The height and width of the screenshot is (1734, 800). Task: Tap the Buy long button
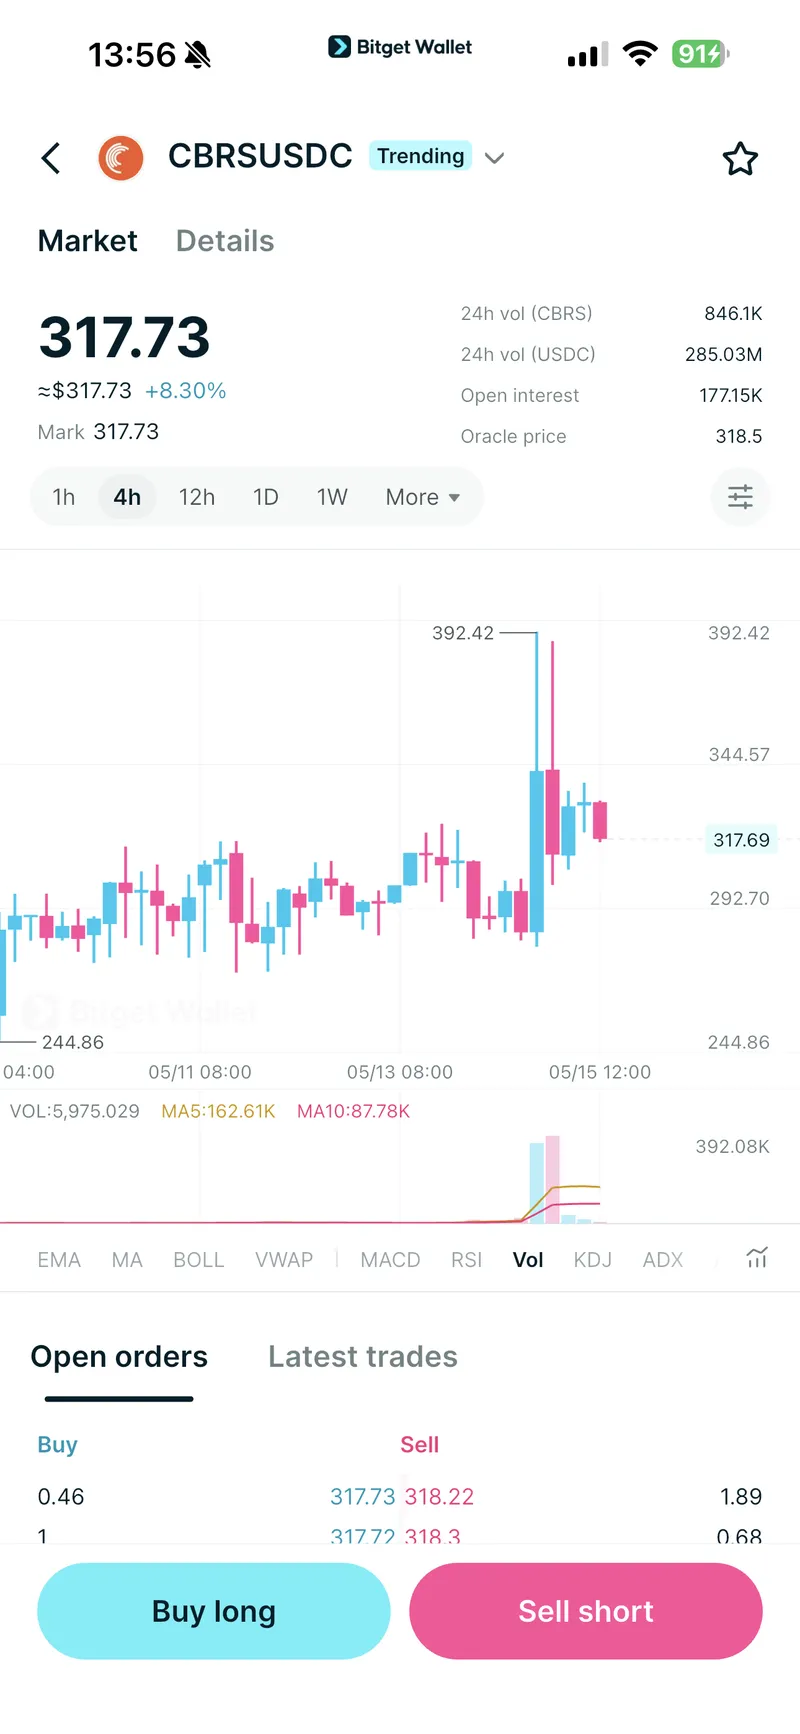pyautogui.click(x=214, y=1611)
